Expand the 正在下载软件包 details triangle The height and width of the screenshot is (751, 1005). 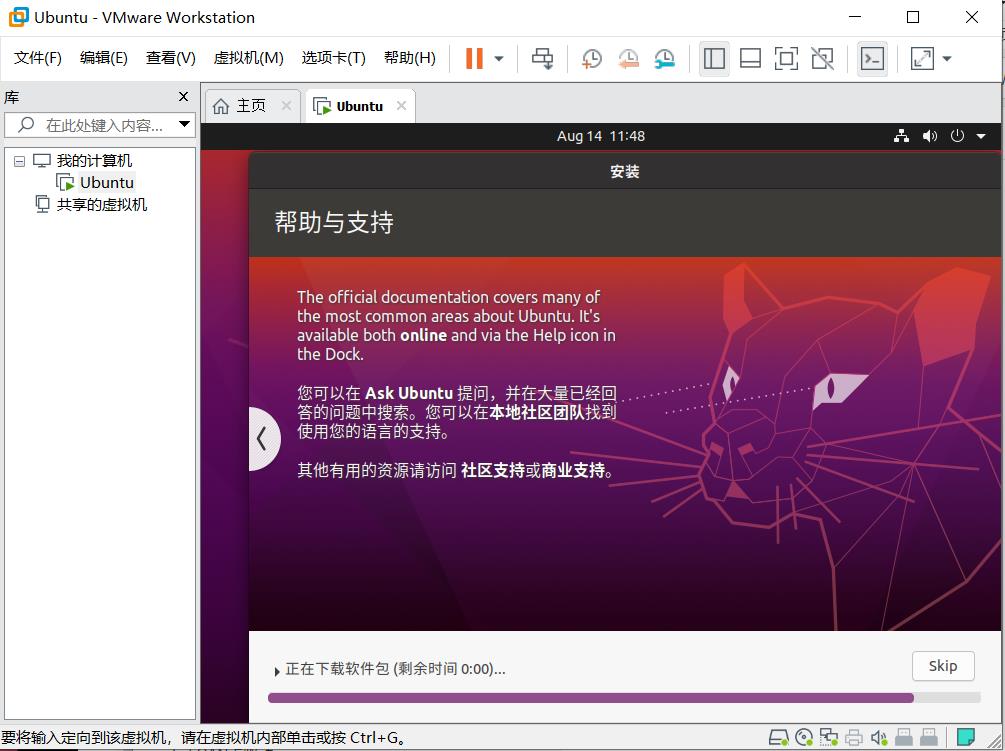277,671
